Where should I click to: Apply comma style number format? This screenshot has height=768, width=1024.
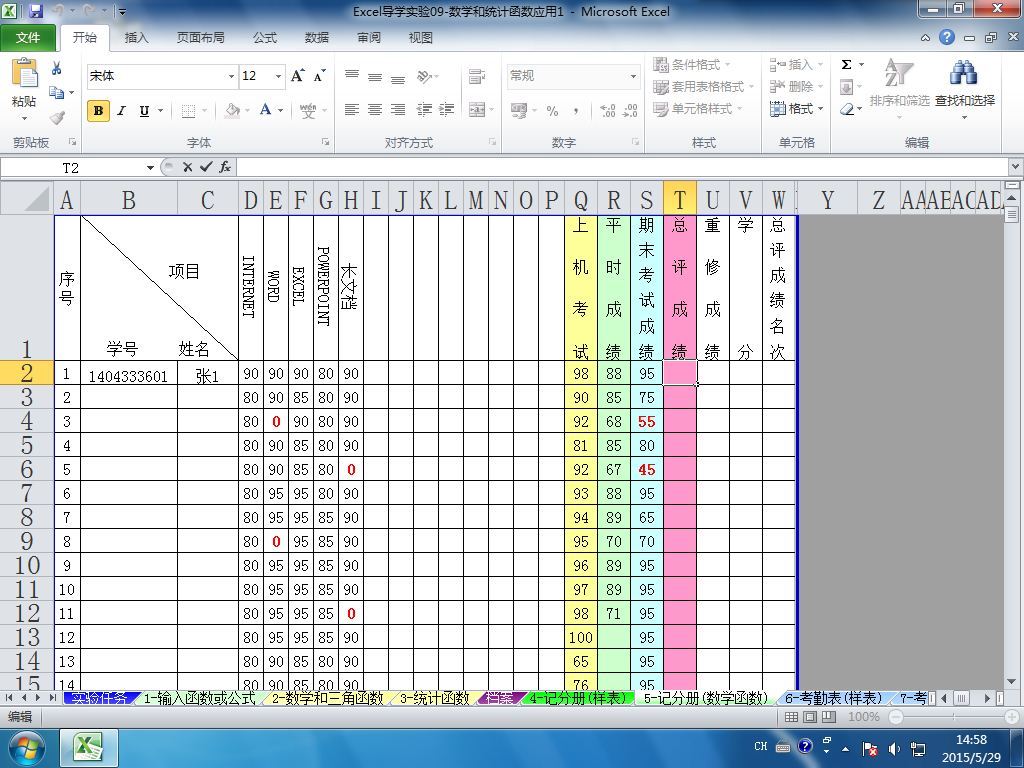pyautogui.click(x=575, y=110)
